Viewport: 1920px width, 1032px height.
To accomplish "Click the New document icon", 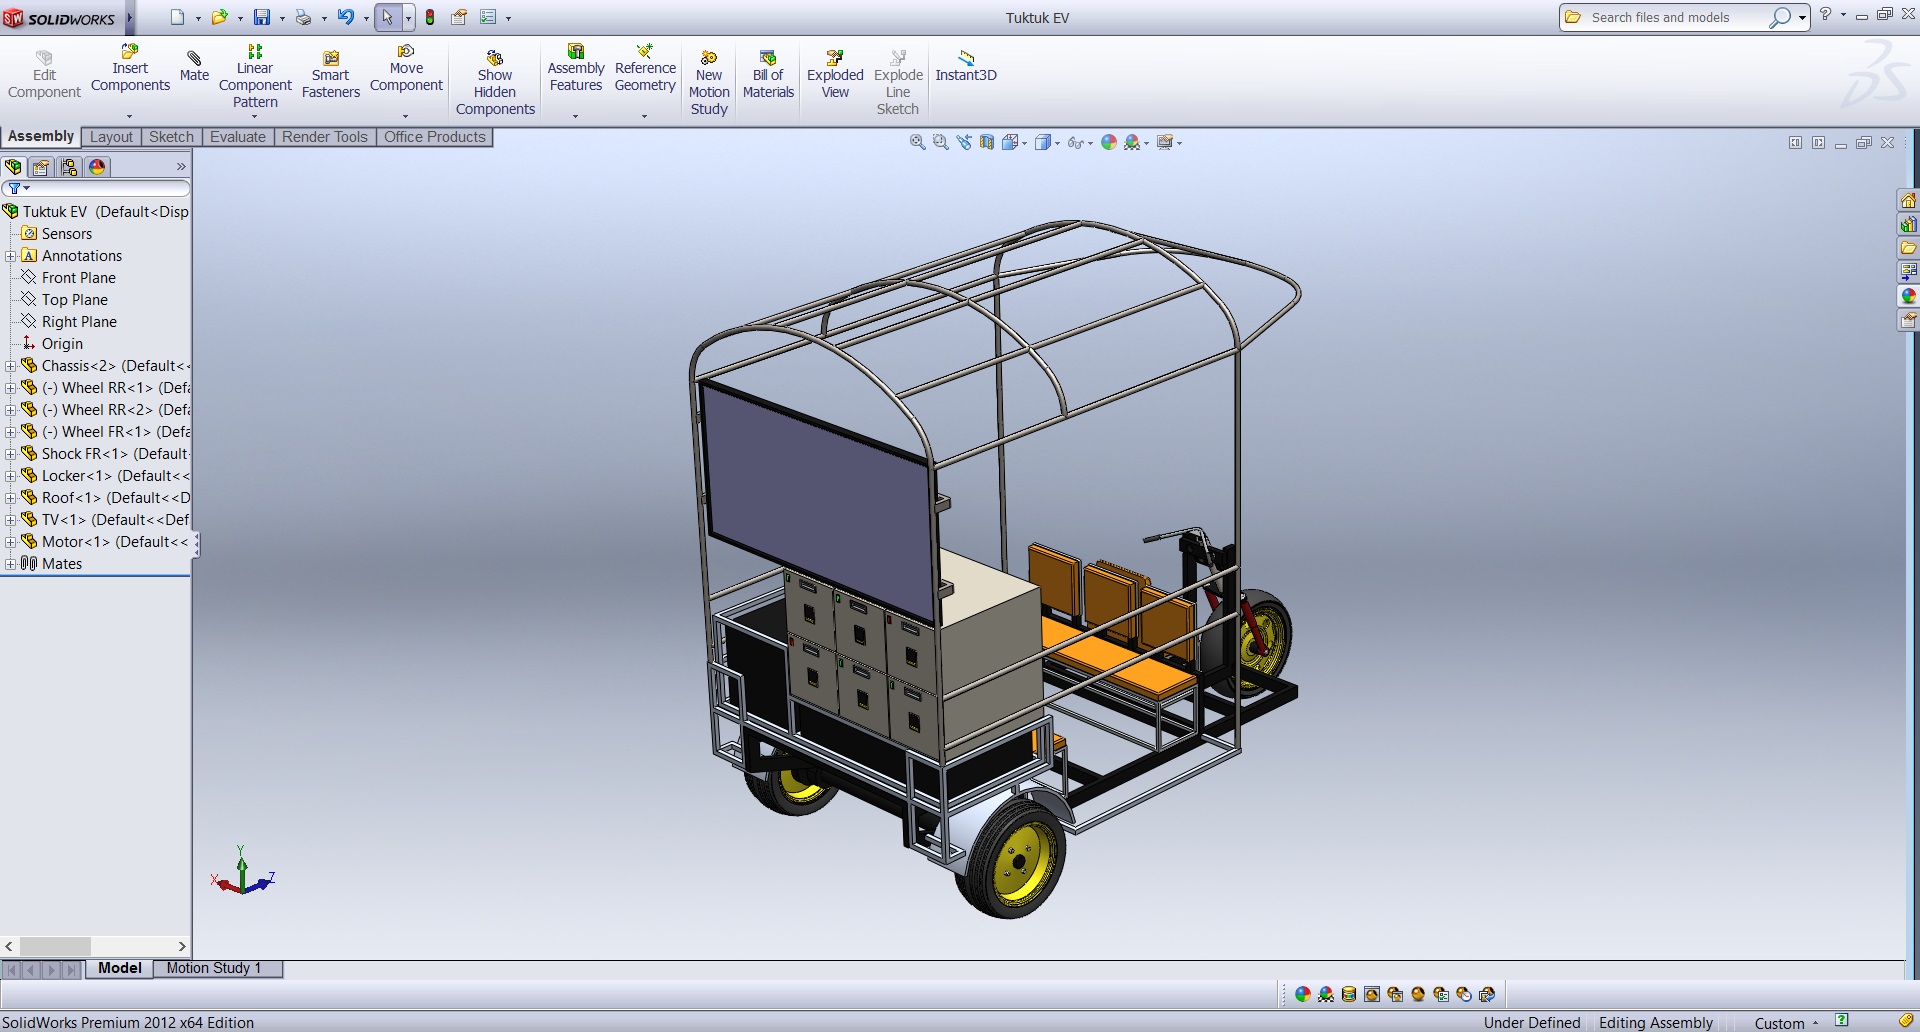I will tap(178, 17).
